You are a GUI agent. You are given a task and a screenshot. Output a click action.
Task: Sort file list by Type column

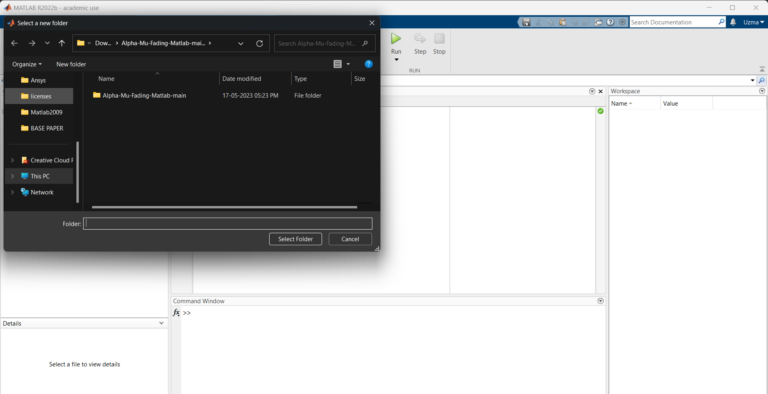pos(321,78)
